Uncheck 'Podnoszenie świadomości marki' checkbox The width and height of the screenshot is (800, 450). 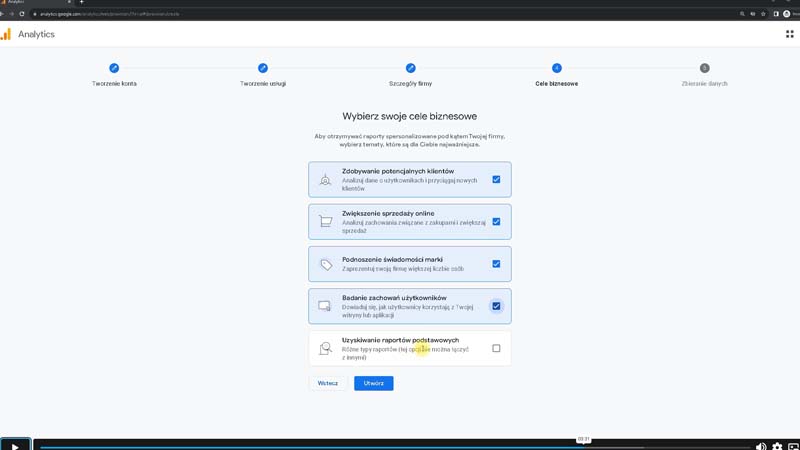[x=496, y=264]
